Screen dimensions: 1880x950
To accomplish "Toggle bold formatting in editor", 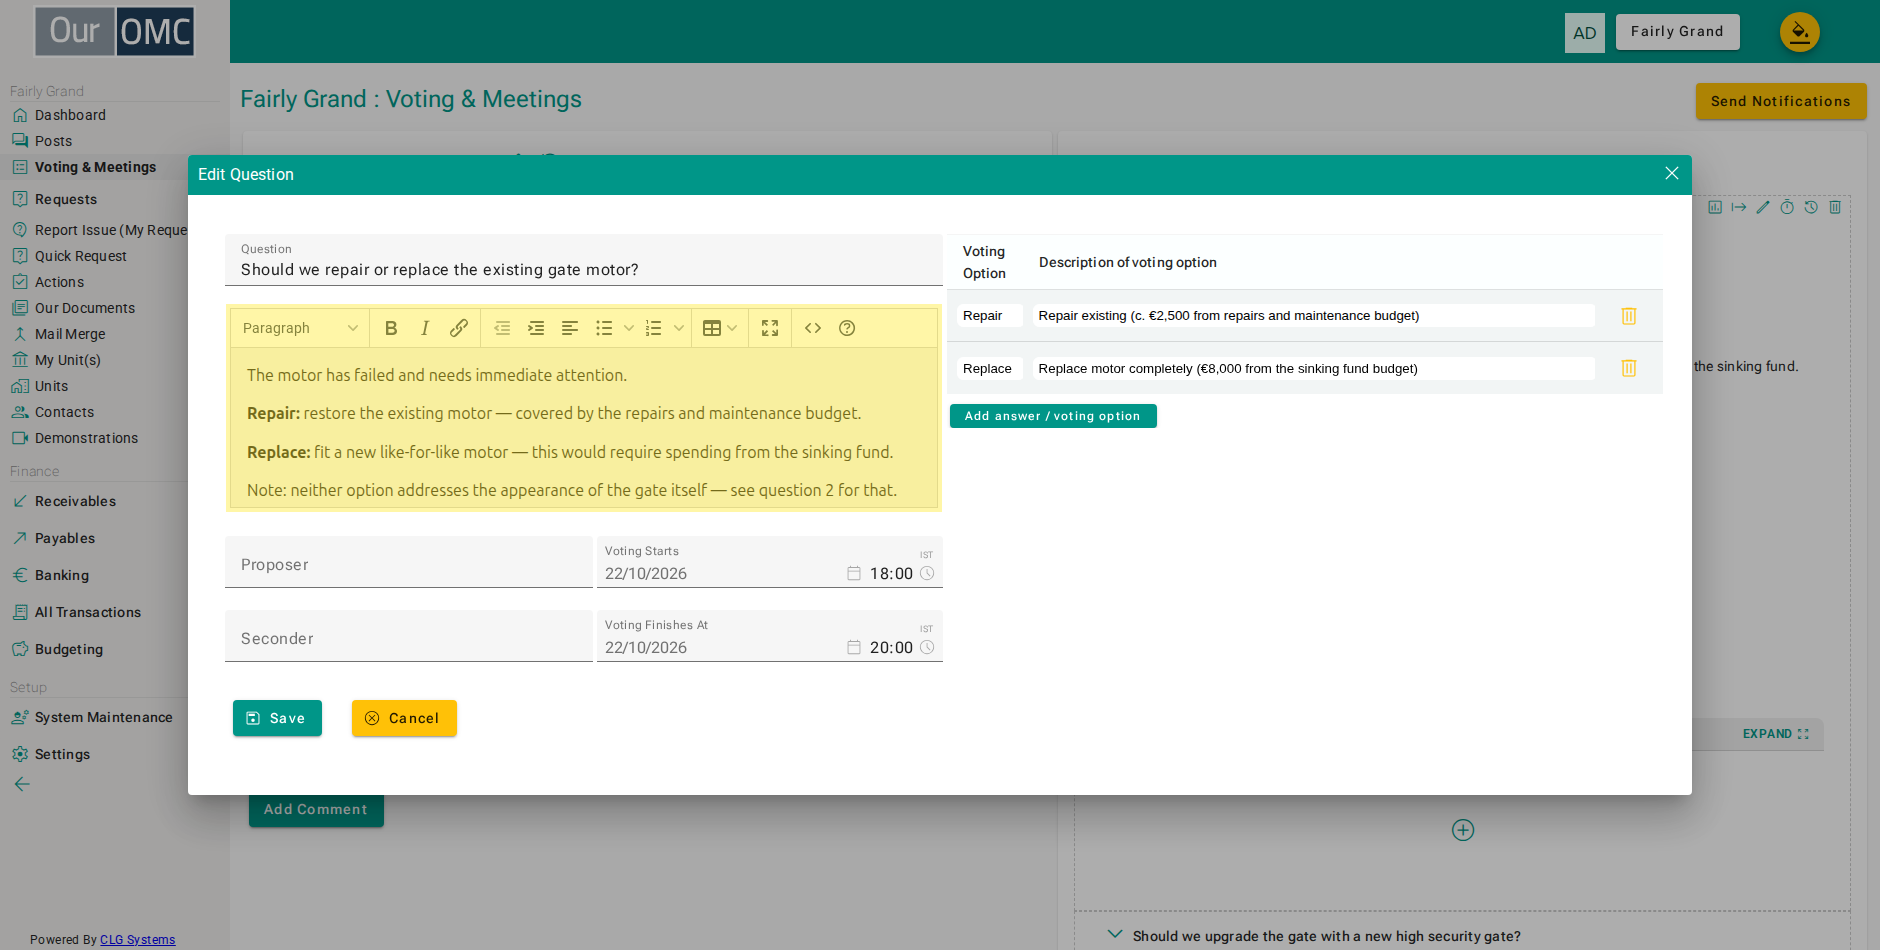I will [x=391, y=328].
